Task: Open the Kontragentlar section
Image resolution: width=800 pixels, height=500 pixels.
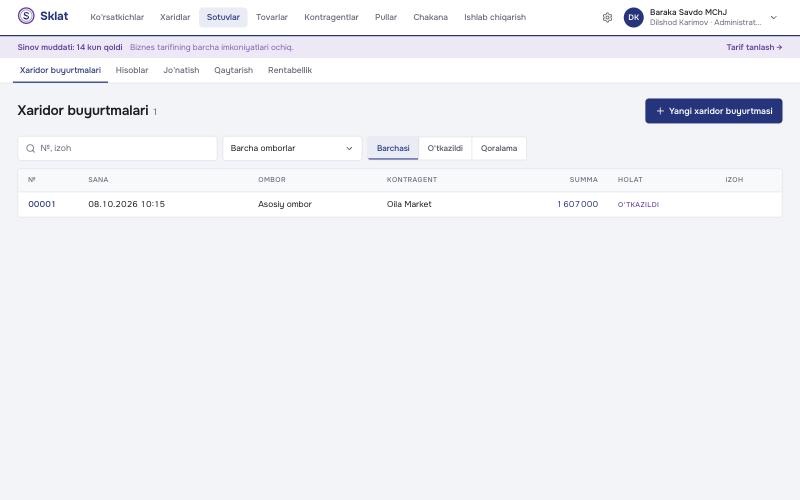Action: [331, 17]
